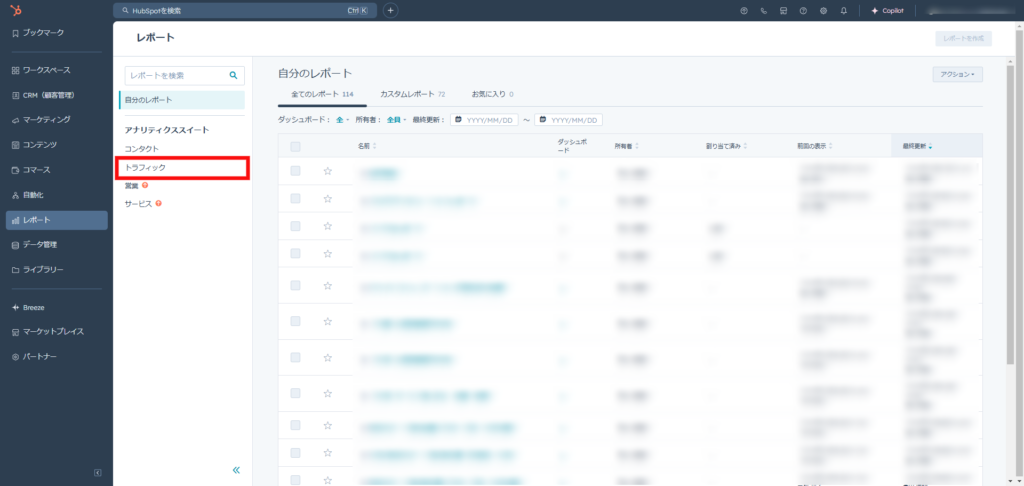Sort table by 所有者 column

pyautogui.click(x=626, y=146)
